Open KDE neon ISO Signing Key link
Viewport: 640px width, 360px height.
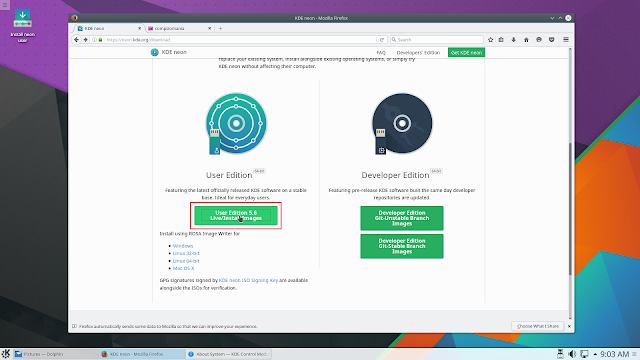pos(248,280)
